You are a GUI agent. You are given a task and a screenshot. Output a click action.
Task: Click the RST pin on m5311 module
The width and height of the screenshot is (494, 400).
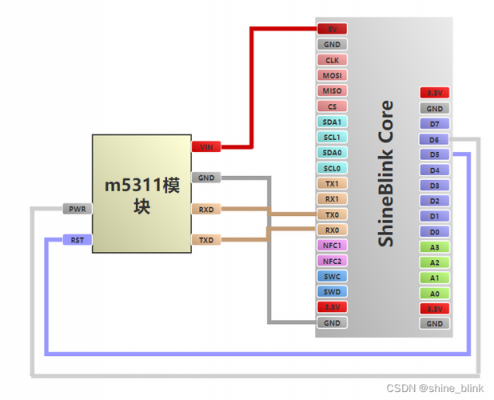77,240
